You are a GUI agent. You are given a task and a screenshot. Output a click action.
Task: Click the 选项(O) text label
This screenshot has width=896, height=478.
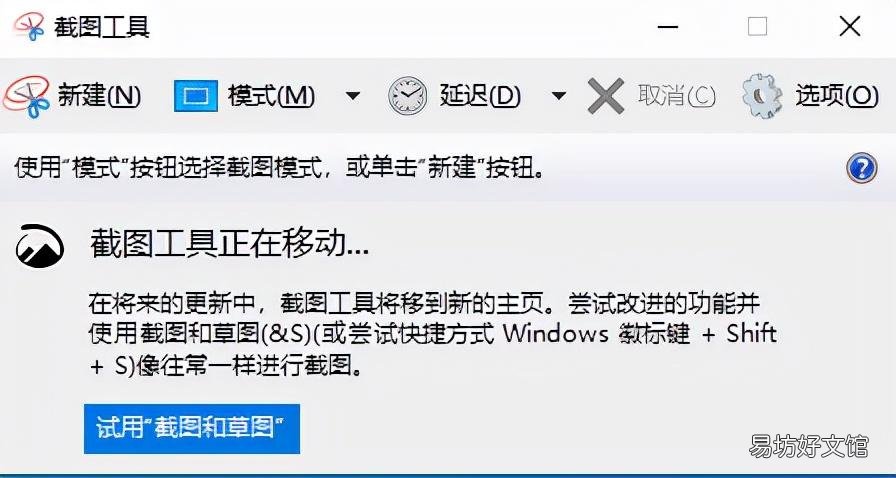[x=837, y=96]
